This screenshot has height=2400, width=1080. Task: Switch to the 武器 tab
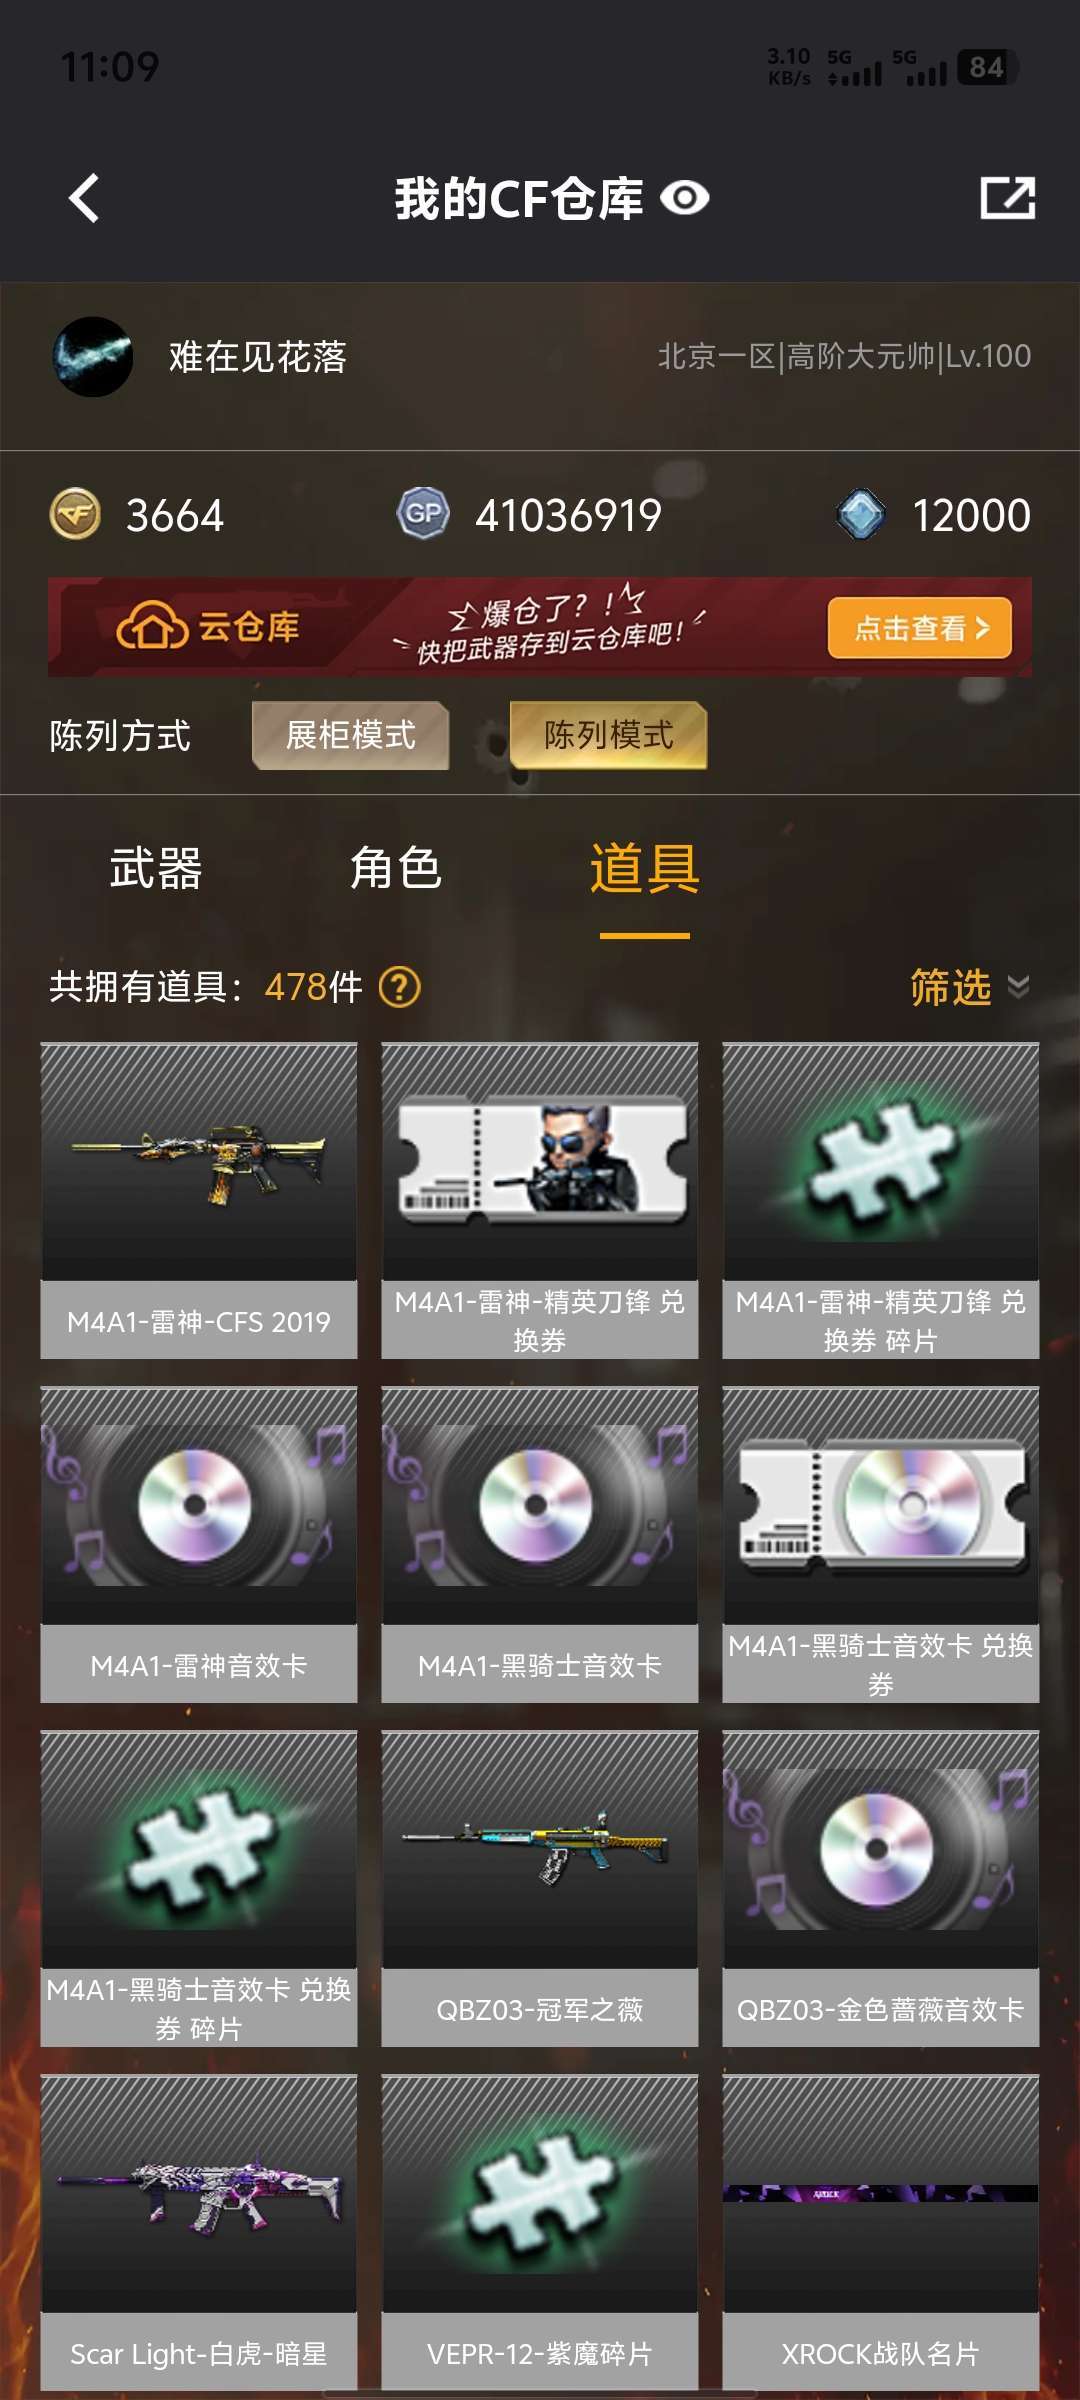click(x=156, y=868)
